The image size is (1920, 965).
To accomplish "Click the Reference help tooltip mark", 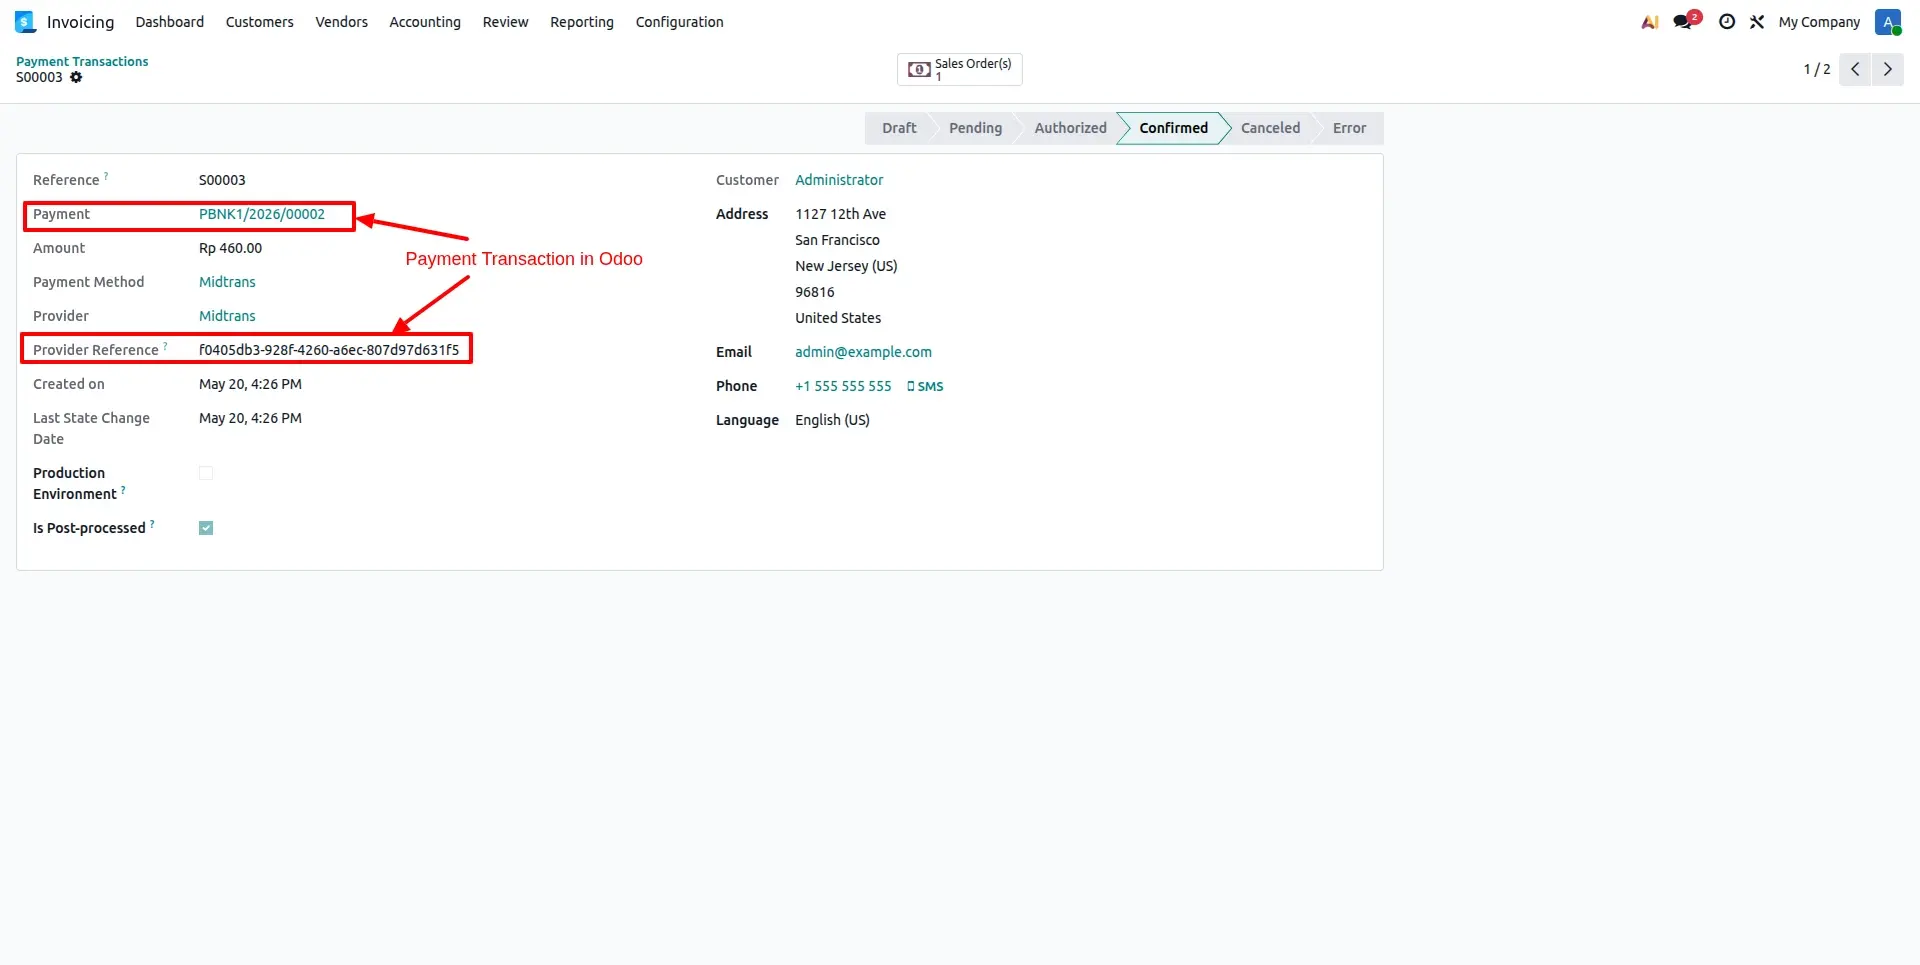I will (106, 176).
